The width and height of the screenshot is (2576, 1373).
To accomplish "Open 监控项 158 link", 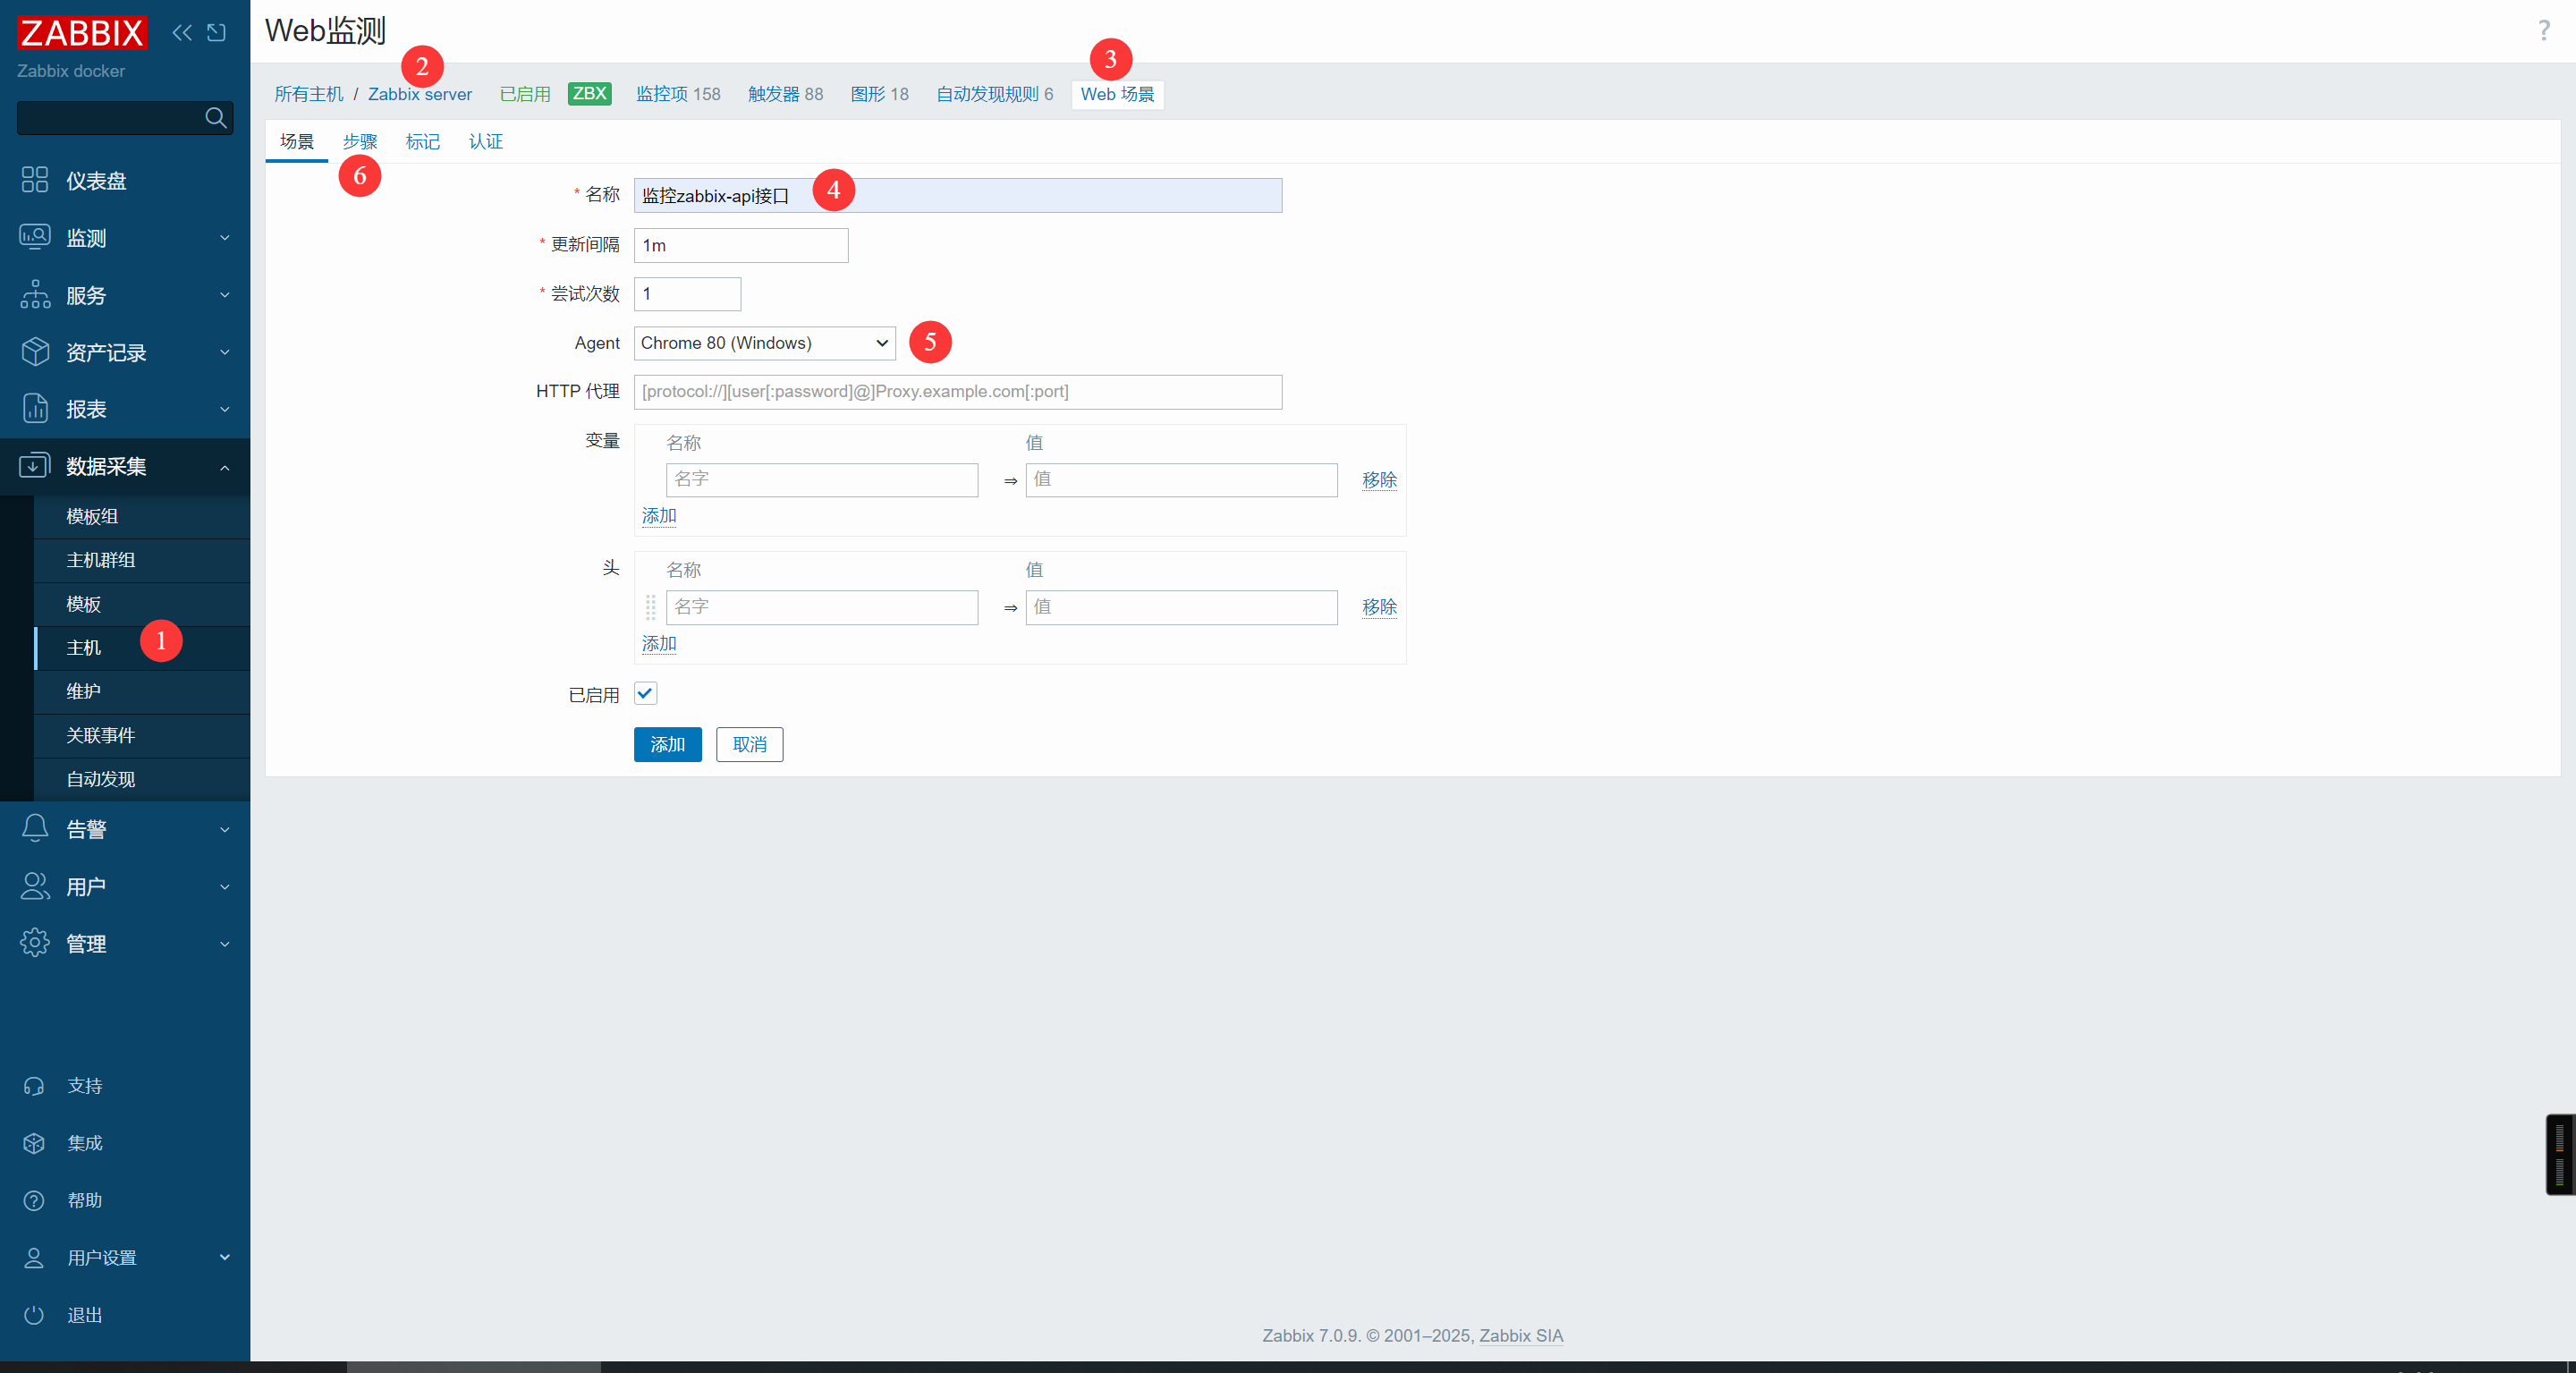I will tap(678, 94).
